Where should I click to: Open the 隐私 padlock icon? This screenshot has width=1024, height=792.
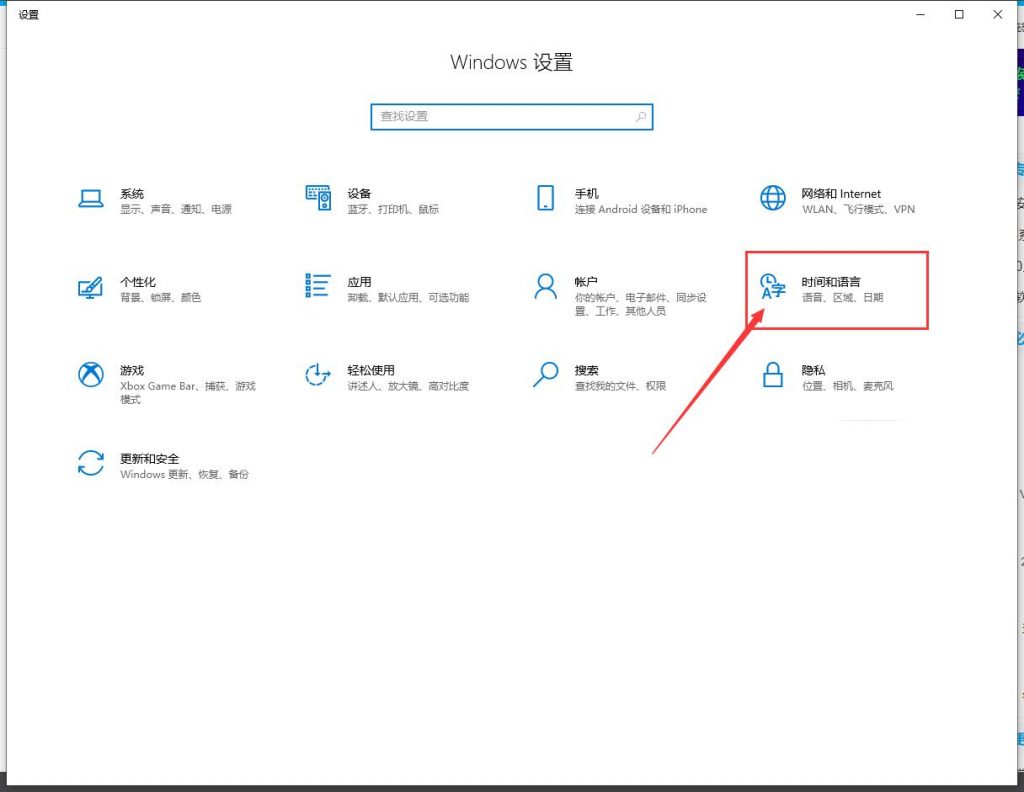(x=773, y=375)
